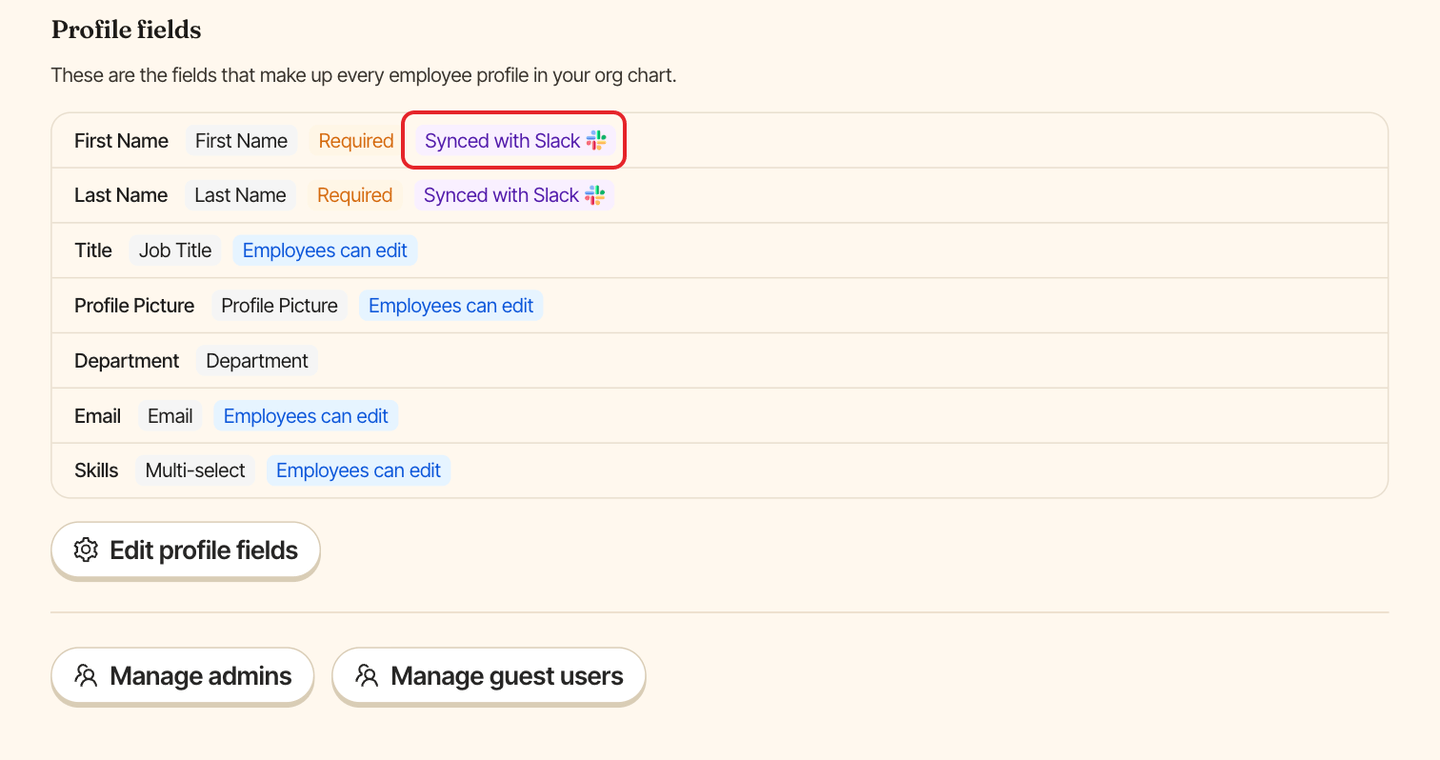Screen dimensions: 1440x760
Task: Click the Slack logo in First Name row
Action: pyautogui.click(x=596, y=141)
